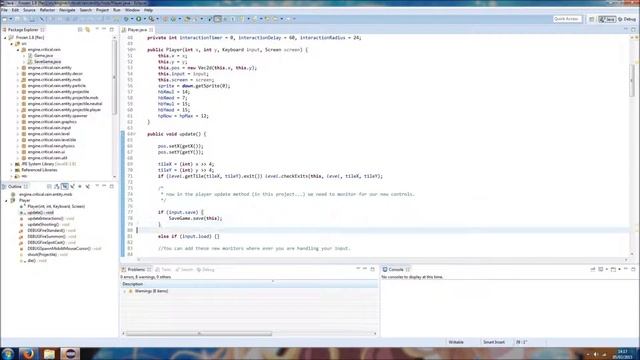
Task: Open the Window menu
Action: coord(132,10)
